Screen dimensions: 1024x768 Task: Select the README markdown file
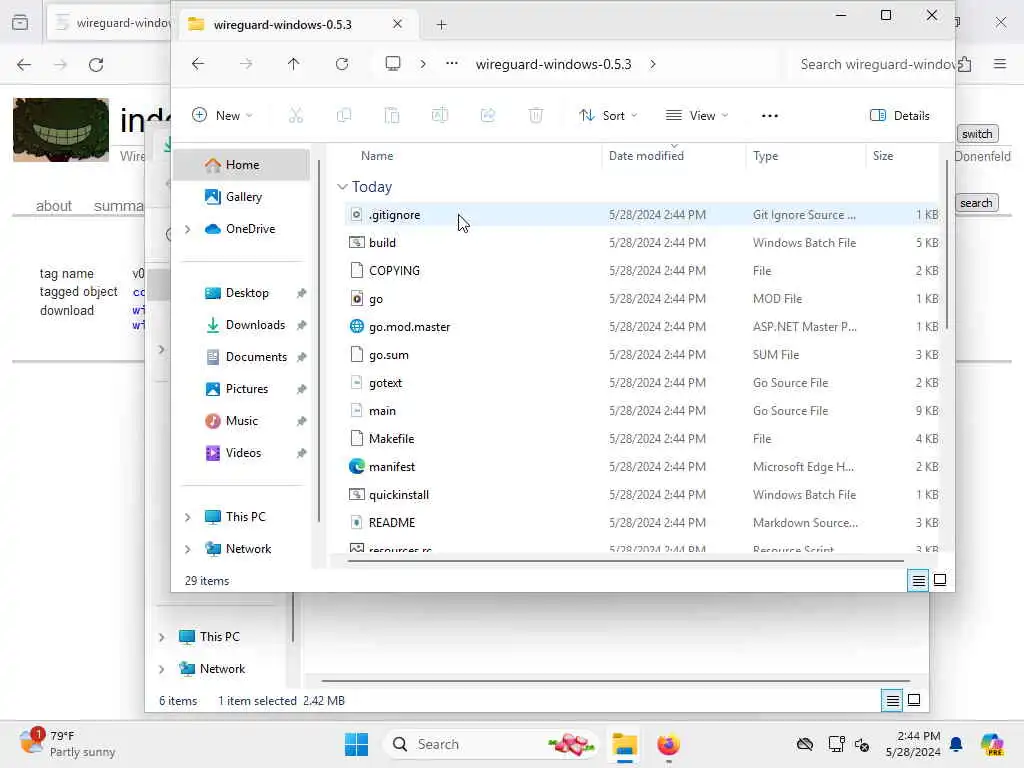(642, 522)
